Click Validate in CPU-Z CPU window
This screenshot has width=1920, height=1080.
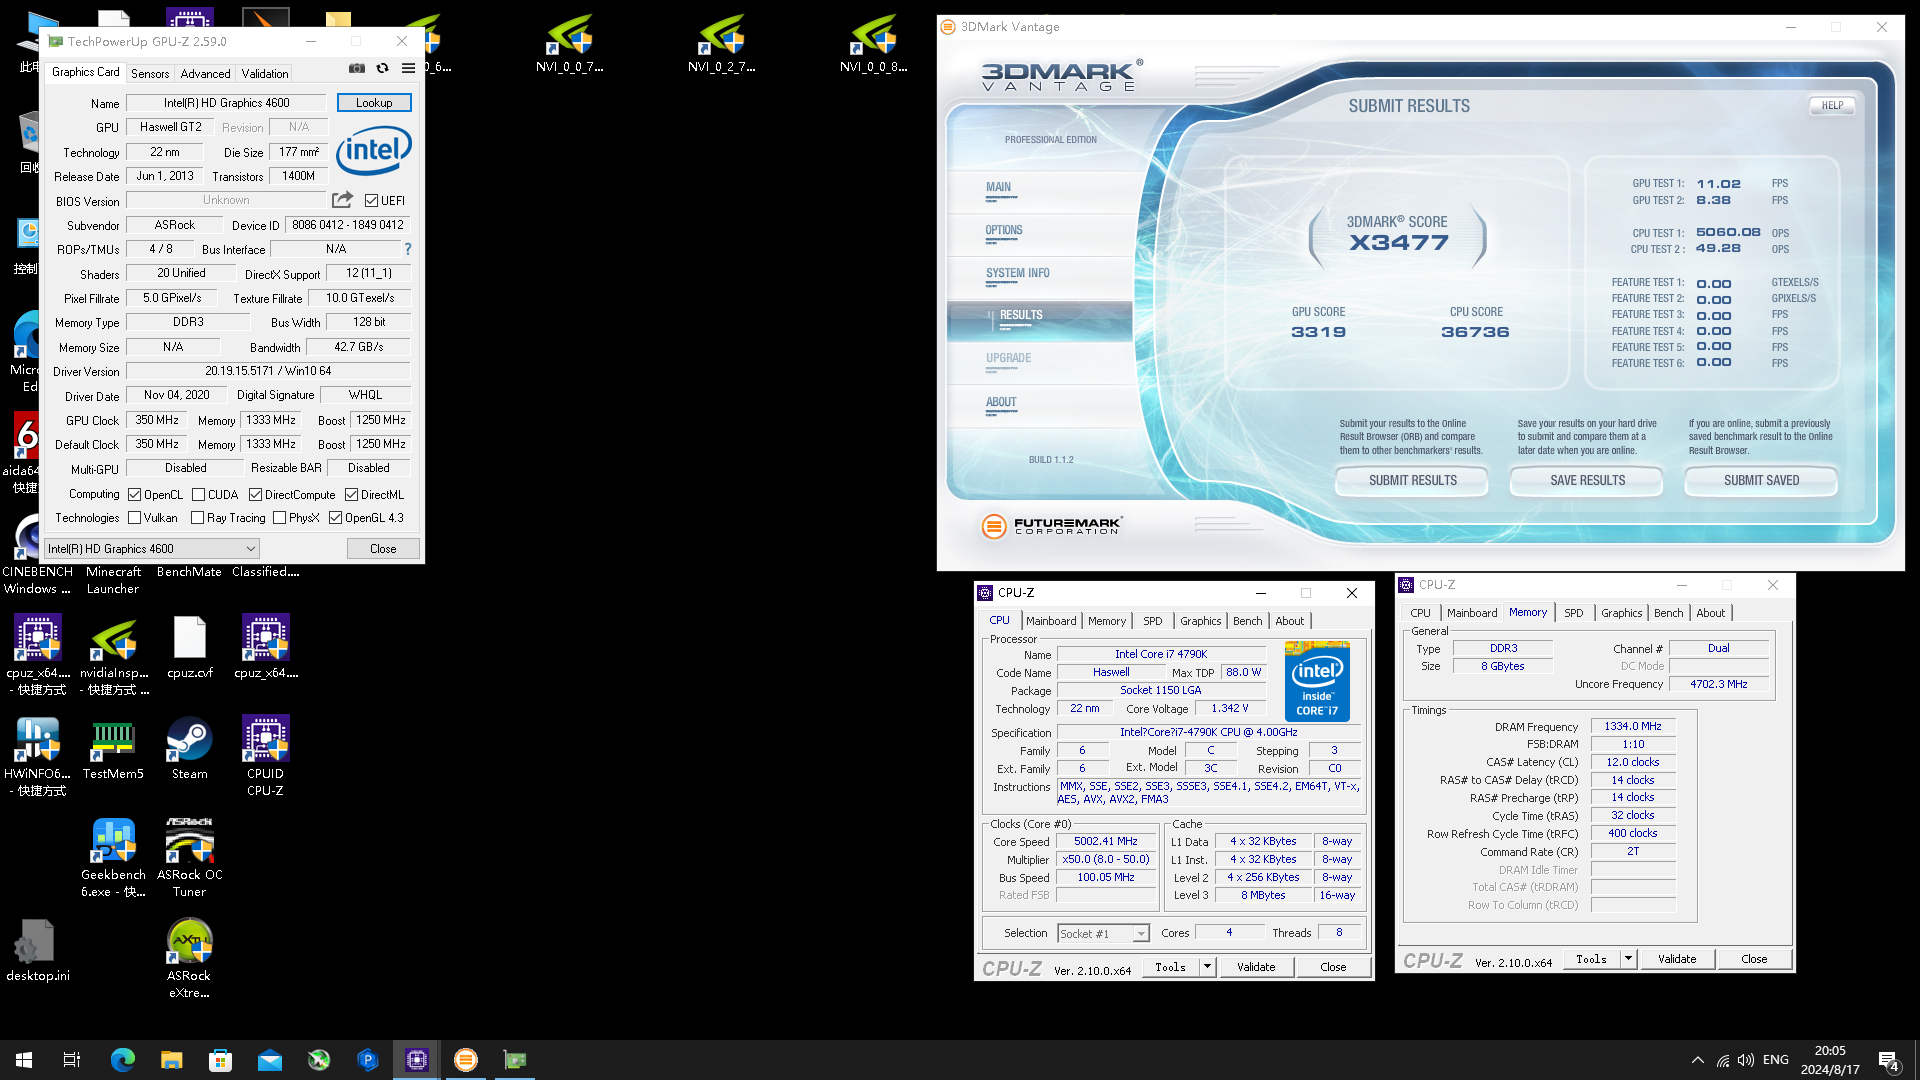point(1256,967)
